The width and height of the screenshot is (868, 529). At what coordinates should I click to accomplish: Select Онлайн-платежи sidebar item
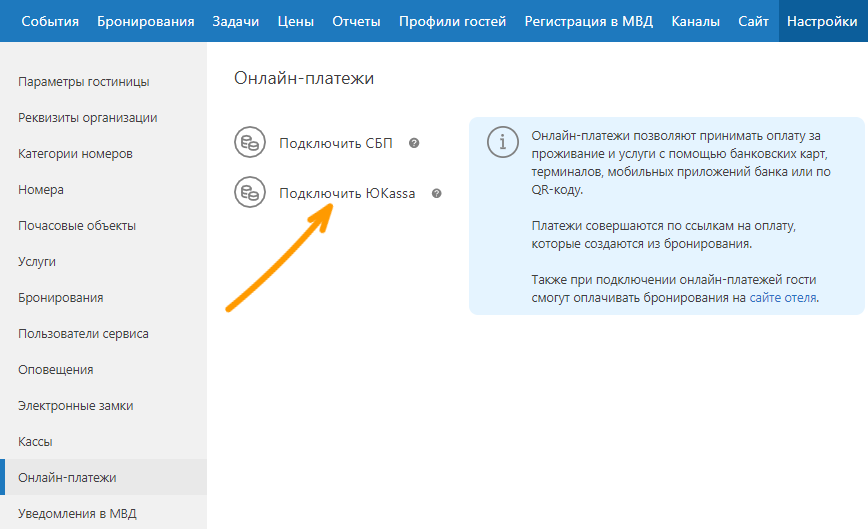pos(104,477)
